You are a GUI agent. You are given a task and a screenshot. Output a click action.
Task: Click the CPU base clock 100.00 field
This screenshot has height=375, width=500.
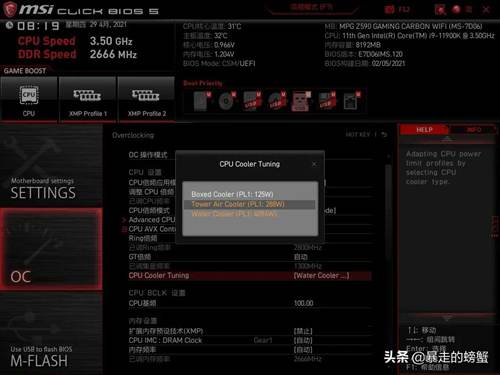pyautogui.click(x=249, y=303)
